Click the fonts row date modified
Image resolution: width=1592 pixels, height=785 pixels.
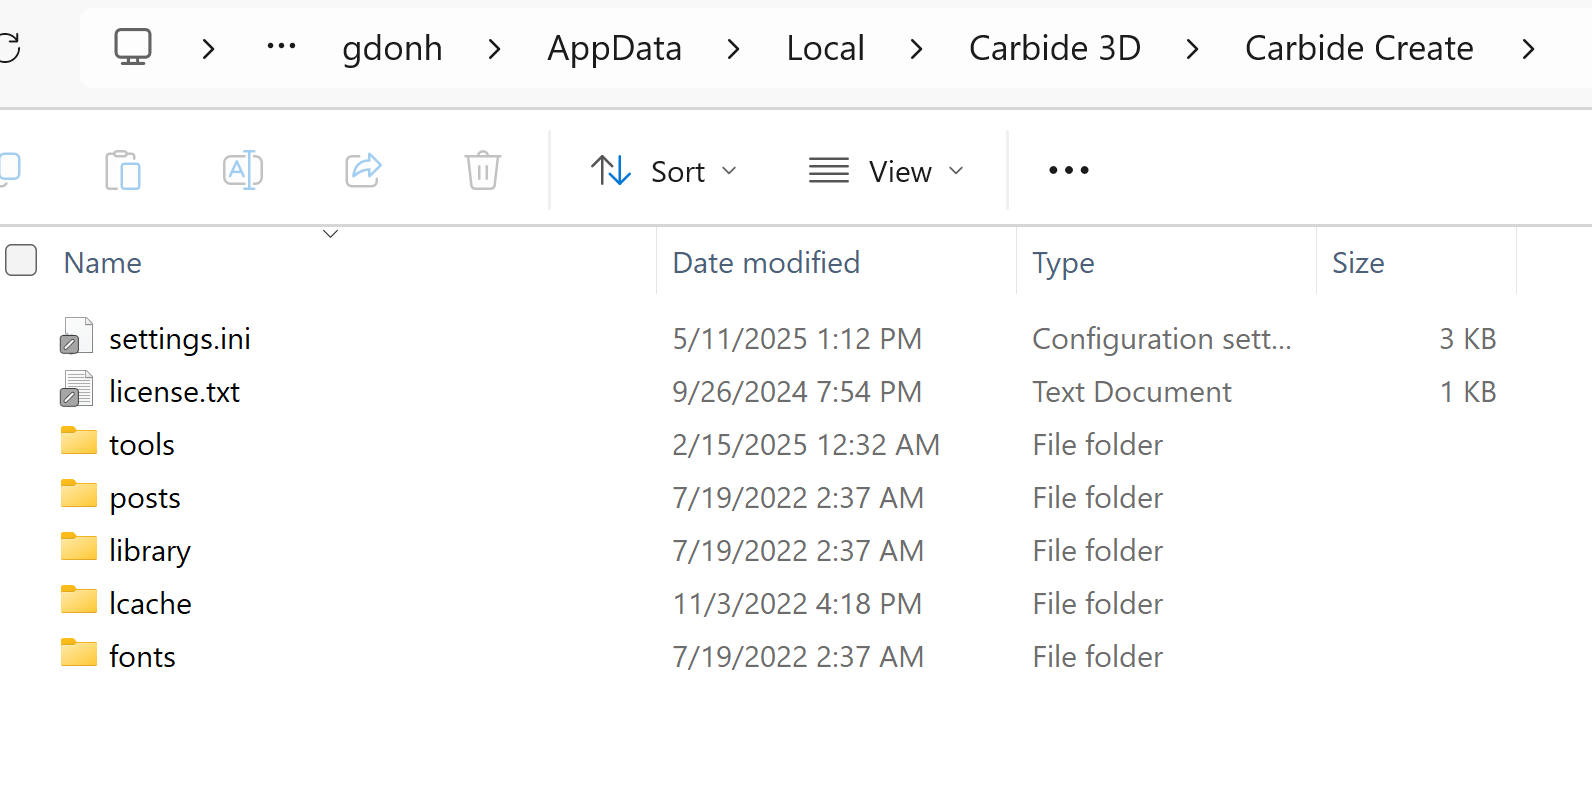pyautogui.click(x=798, y=657)
